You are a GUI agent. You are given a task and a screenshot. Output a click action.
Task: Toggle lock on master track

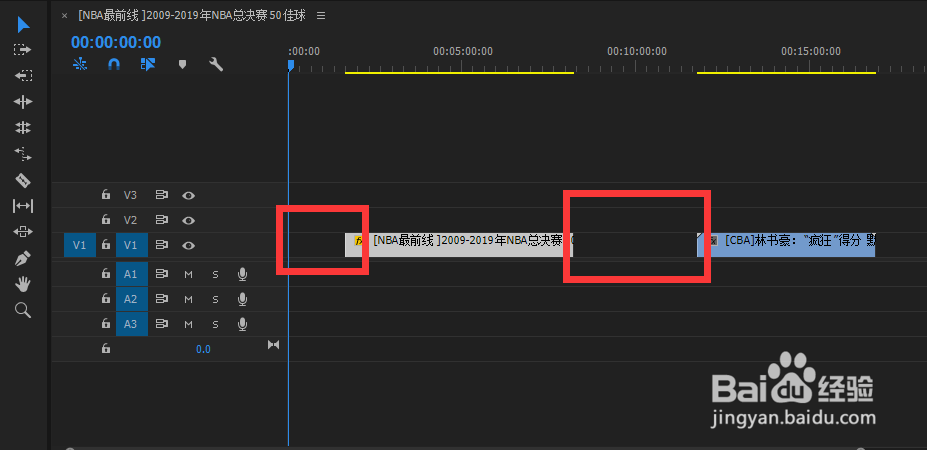pos(106,349)
